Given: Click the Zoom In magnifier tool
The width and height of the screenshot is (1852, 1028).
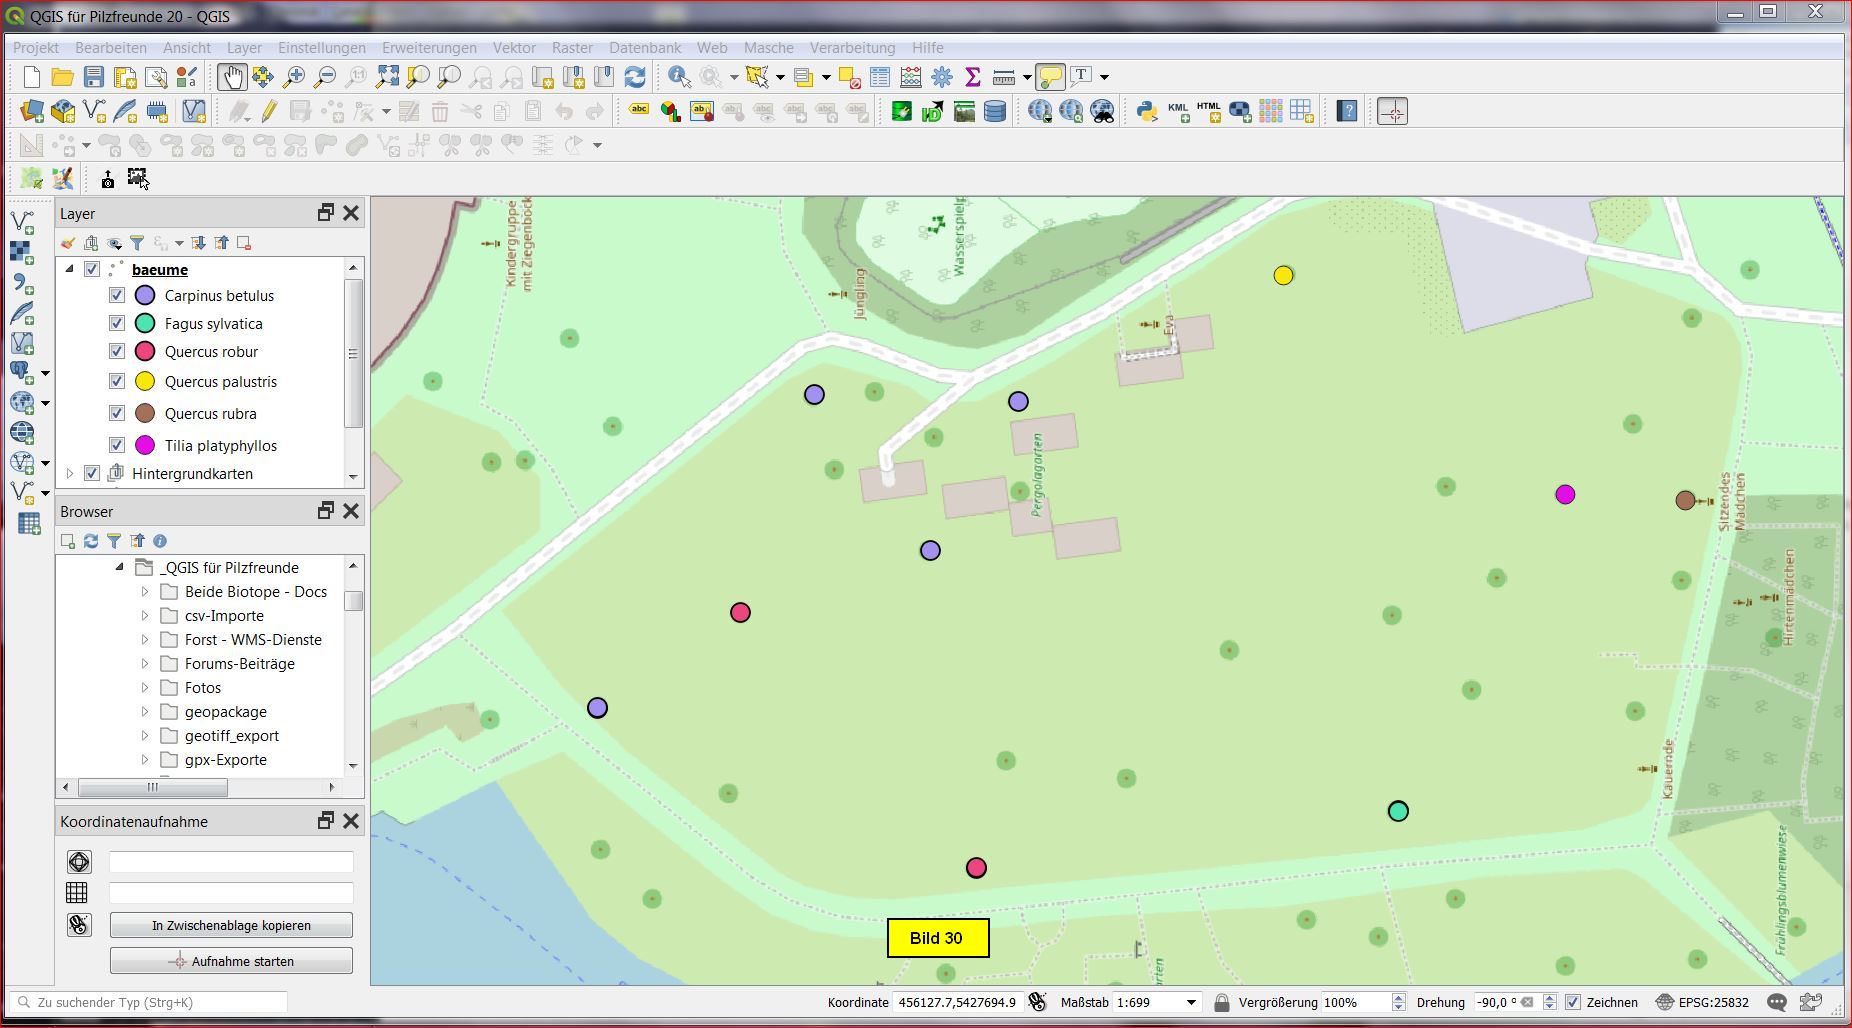Looking at the screenshot, I should click(294, 77).
